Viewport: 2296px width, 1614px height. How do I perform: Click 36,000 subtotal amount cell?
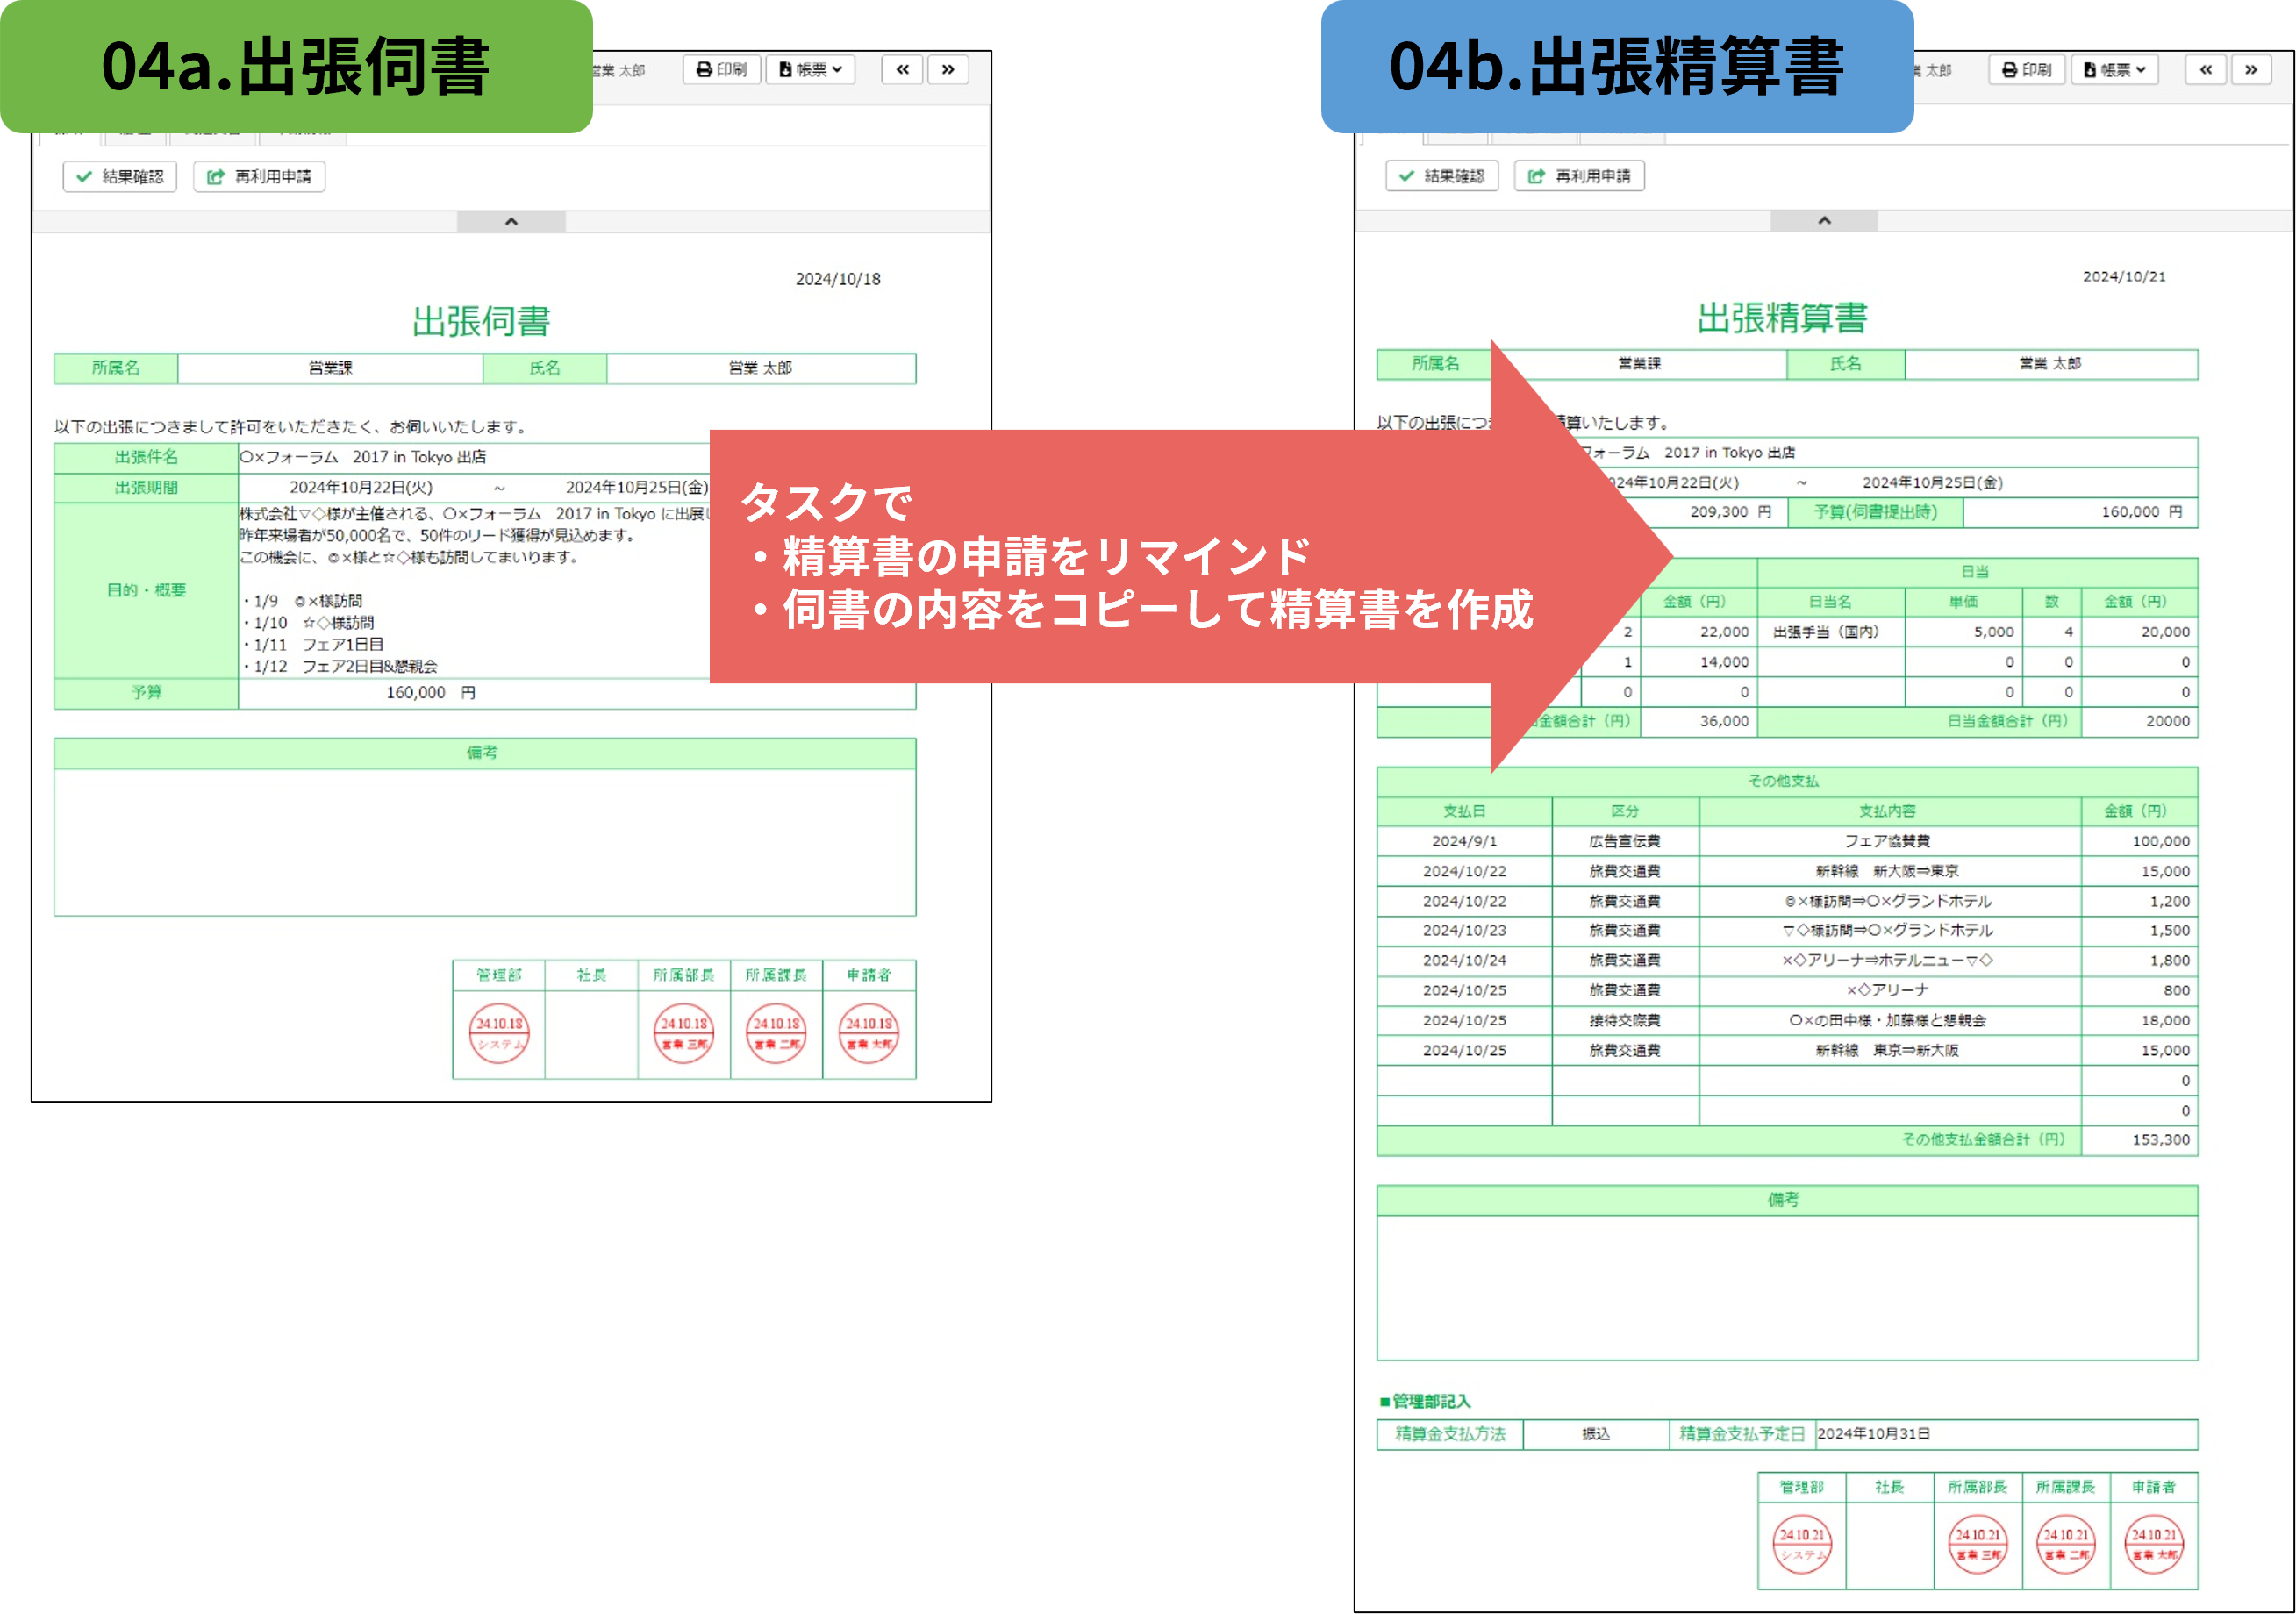pos(1699,721)
